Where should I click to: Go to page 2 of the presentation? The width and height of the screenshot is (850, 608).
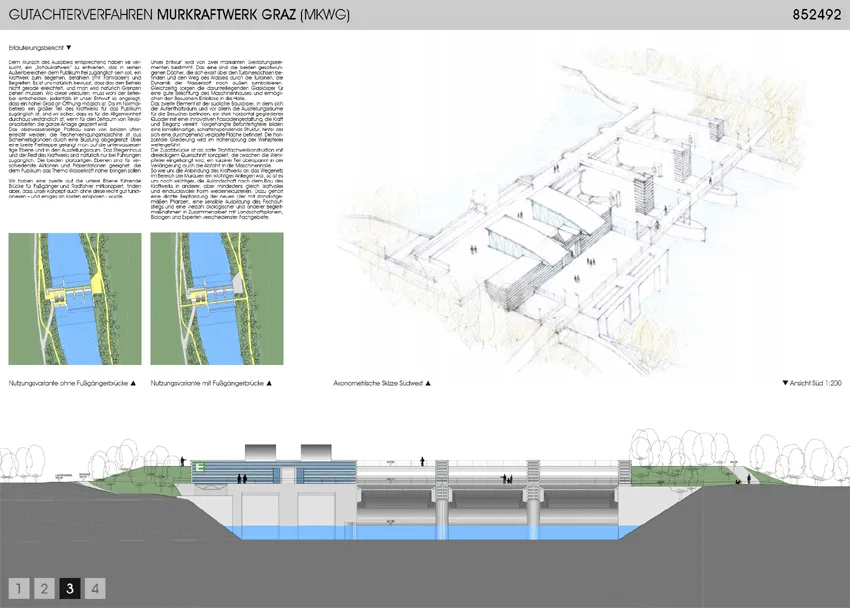(44, 588)
